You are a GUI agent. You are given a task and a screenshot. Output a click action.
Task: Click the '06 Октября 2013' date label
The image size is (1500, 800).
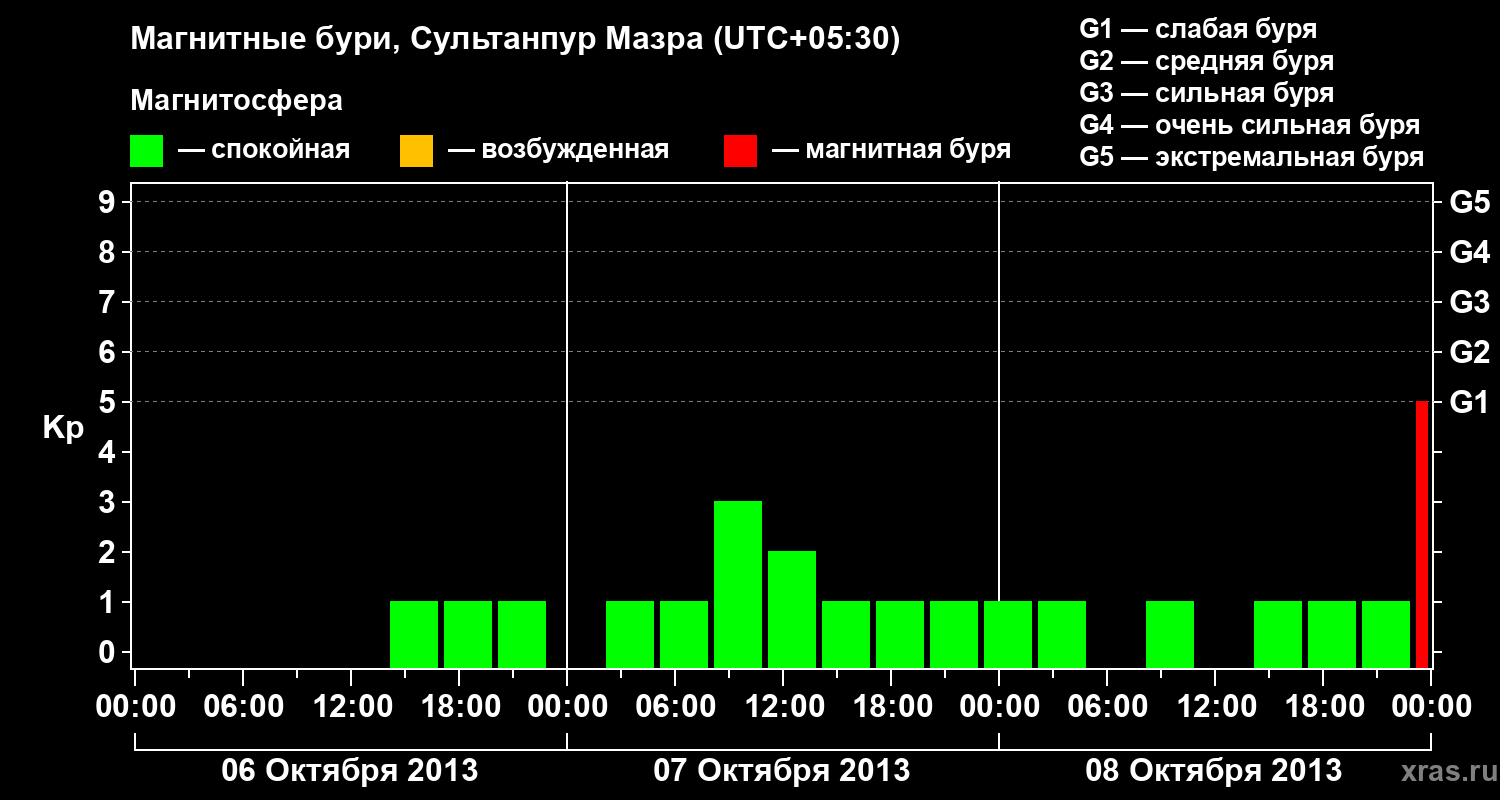tap(350, 770)
